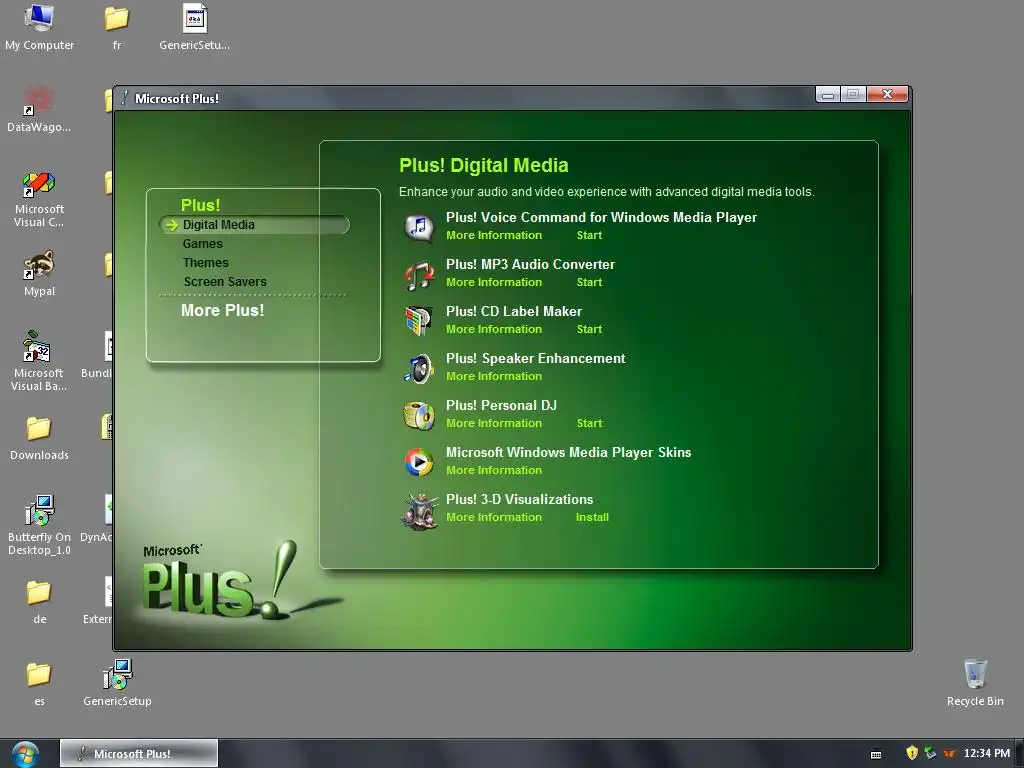Screen dimensions: 1024x768
Task: Open More Information for Media Player Skins
Action: (494, 470)
